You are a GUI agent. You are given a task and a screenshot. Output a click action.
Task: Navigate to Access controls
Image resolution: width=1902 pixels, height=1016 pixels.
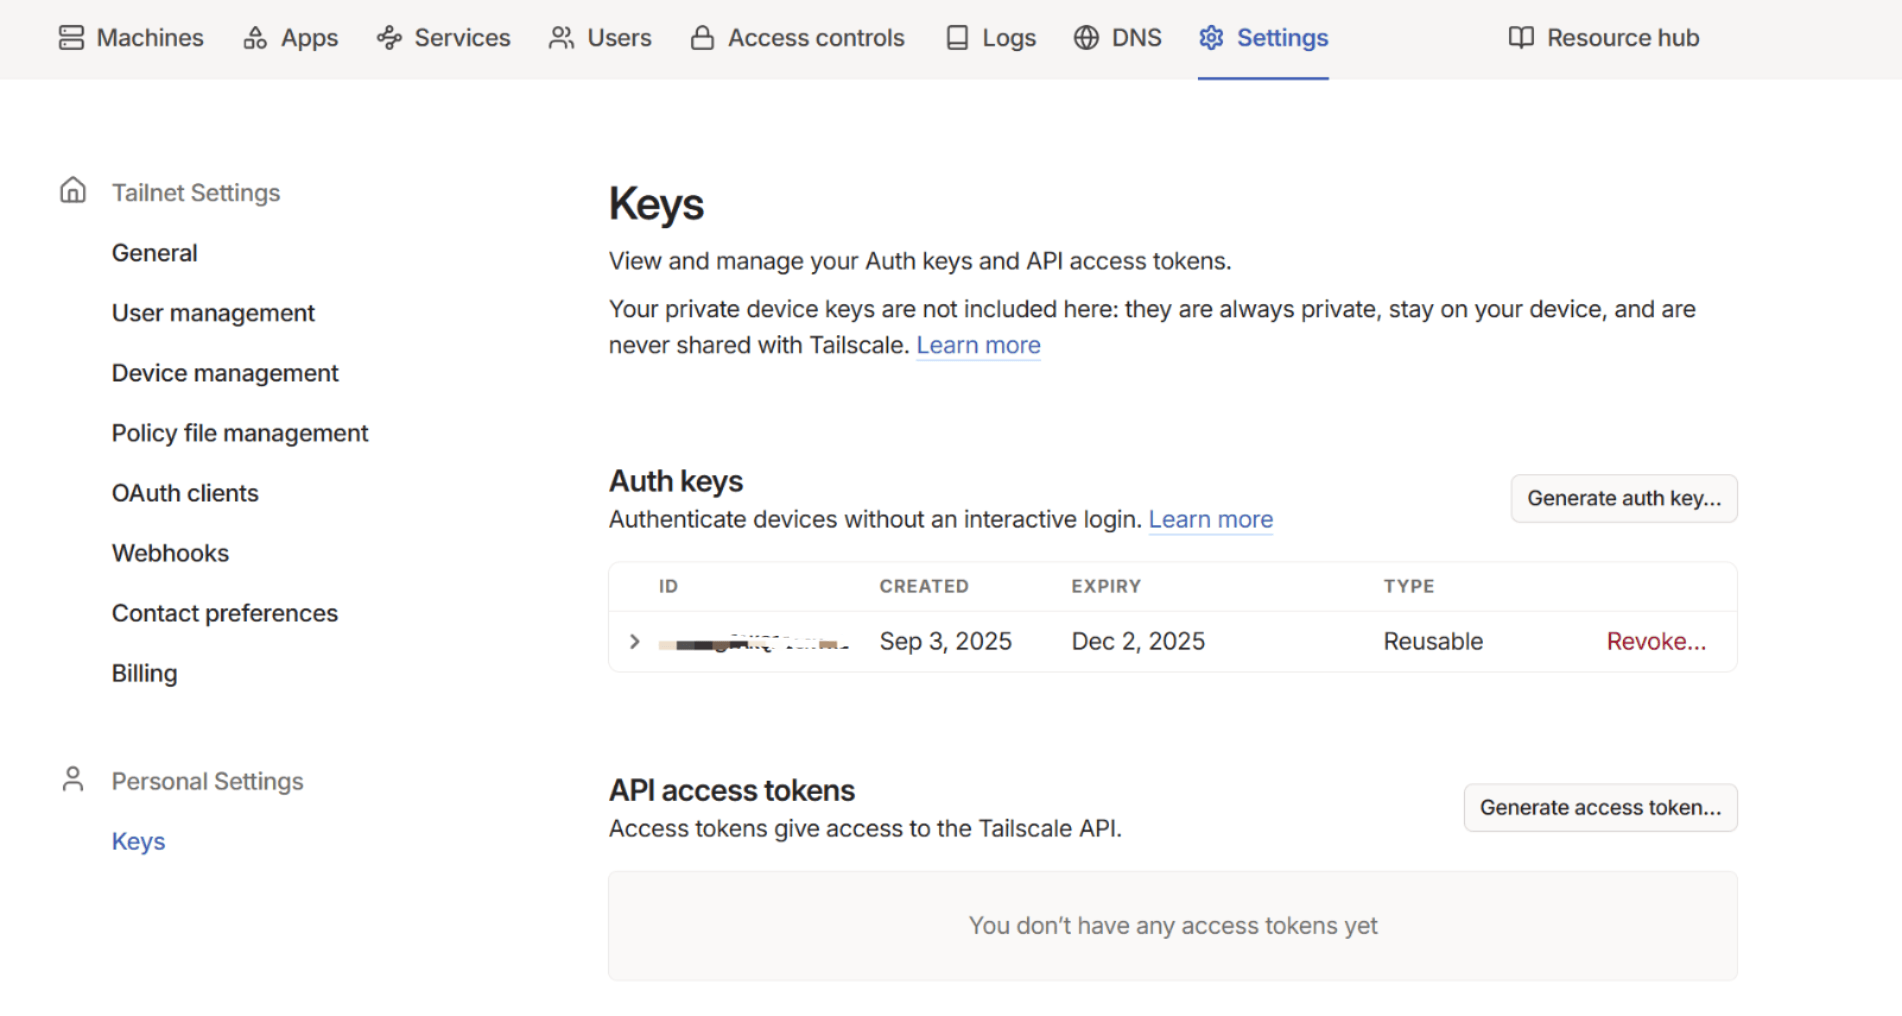[x=798, y=38]
